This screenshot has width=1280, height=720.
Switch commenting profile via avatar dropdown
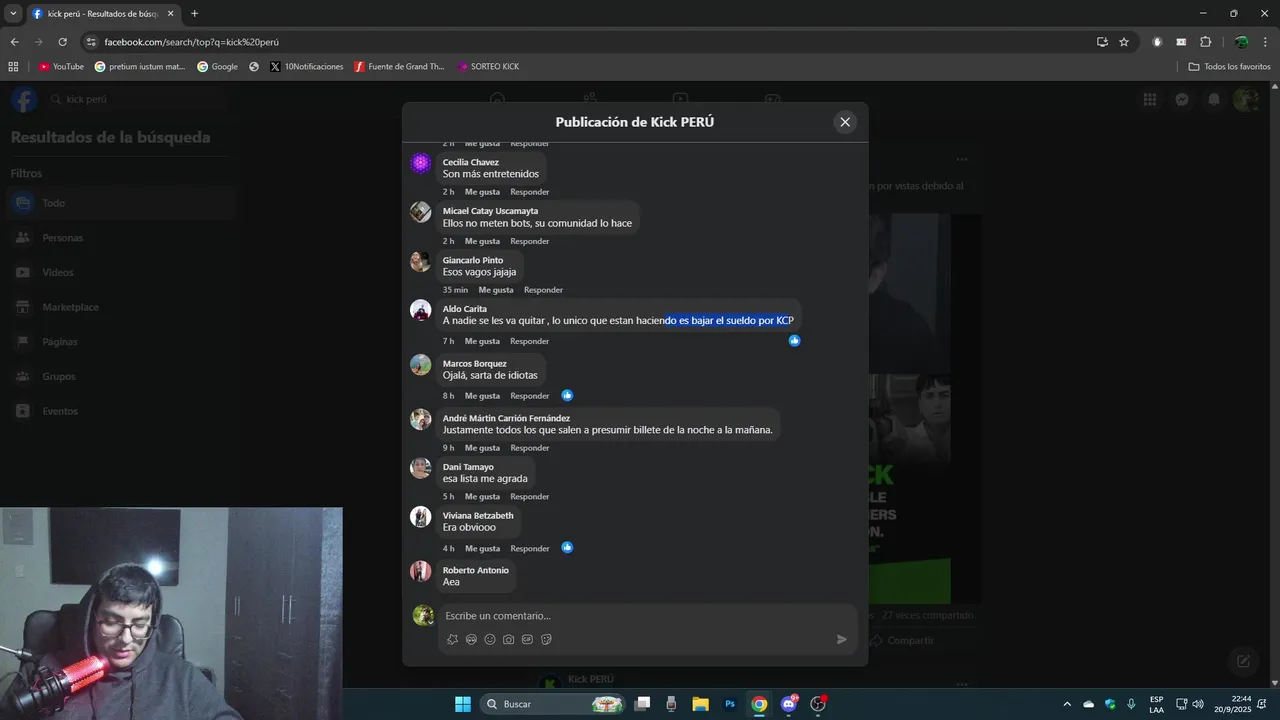(x=423, y=616)
